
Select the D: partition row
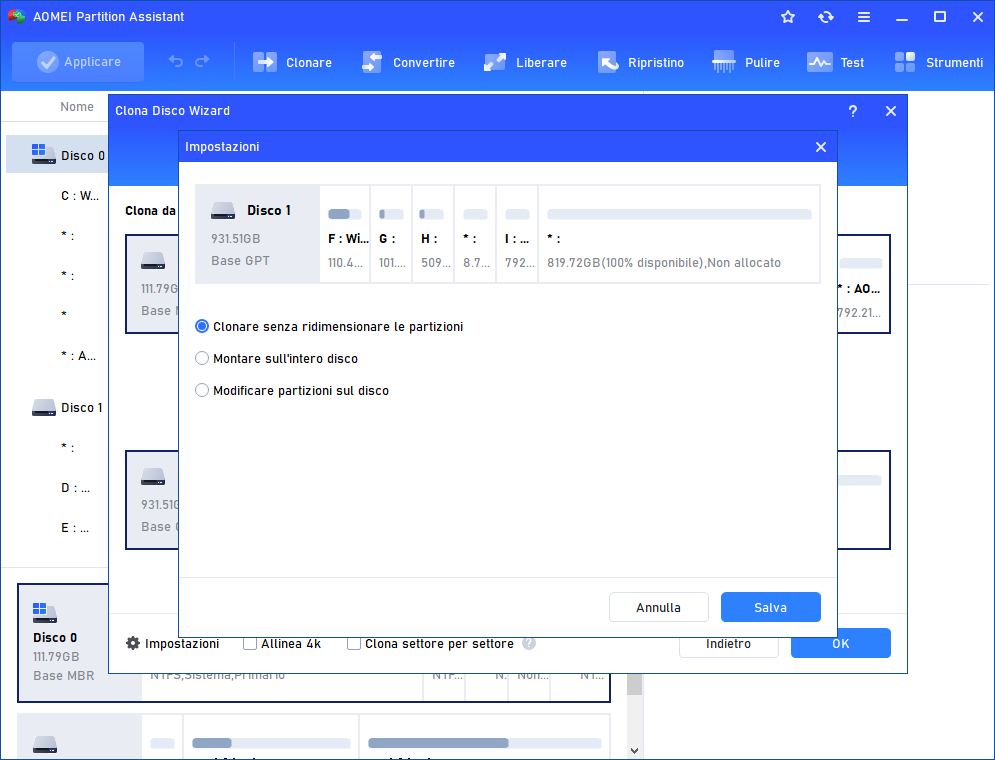(x=76, y=488)
